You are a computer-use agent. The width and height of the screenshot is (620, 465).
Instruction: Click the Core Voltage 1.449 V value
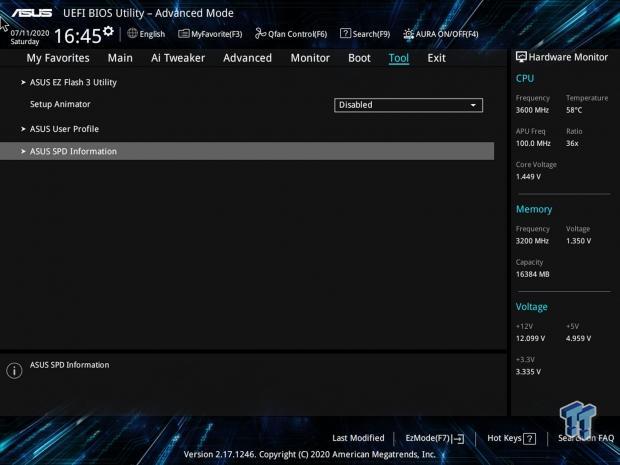point(528,177)
